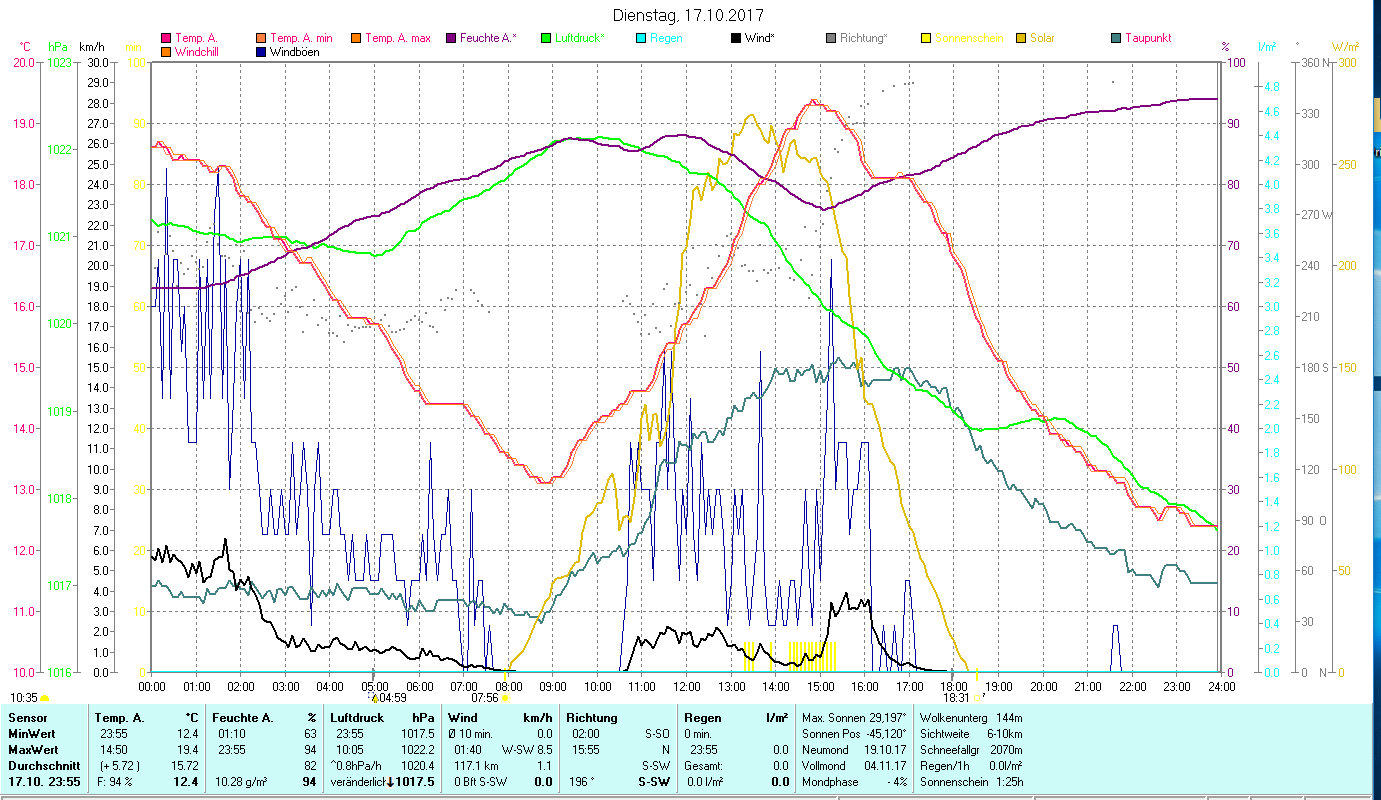1381x800 pixels.
Task: Click the Solar legend color square
Action: point(1020,38)
